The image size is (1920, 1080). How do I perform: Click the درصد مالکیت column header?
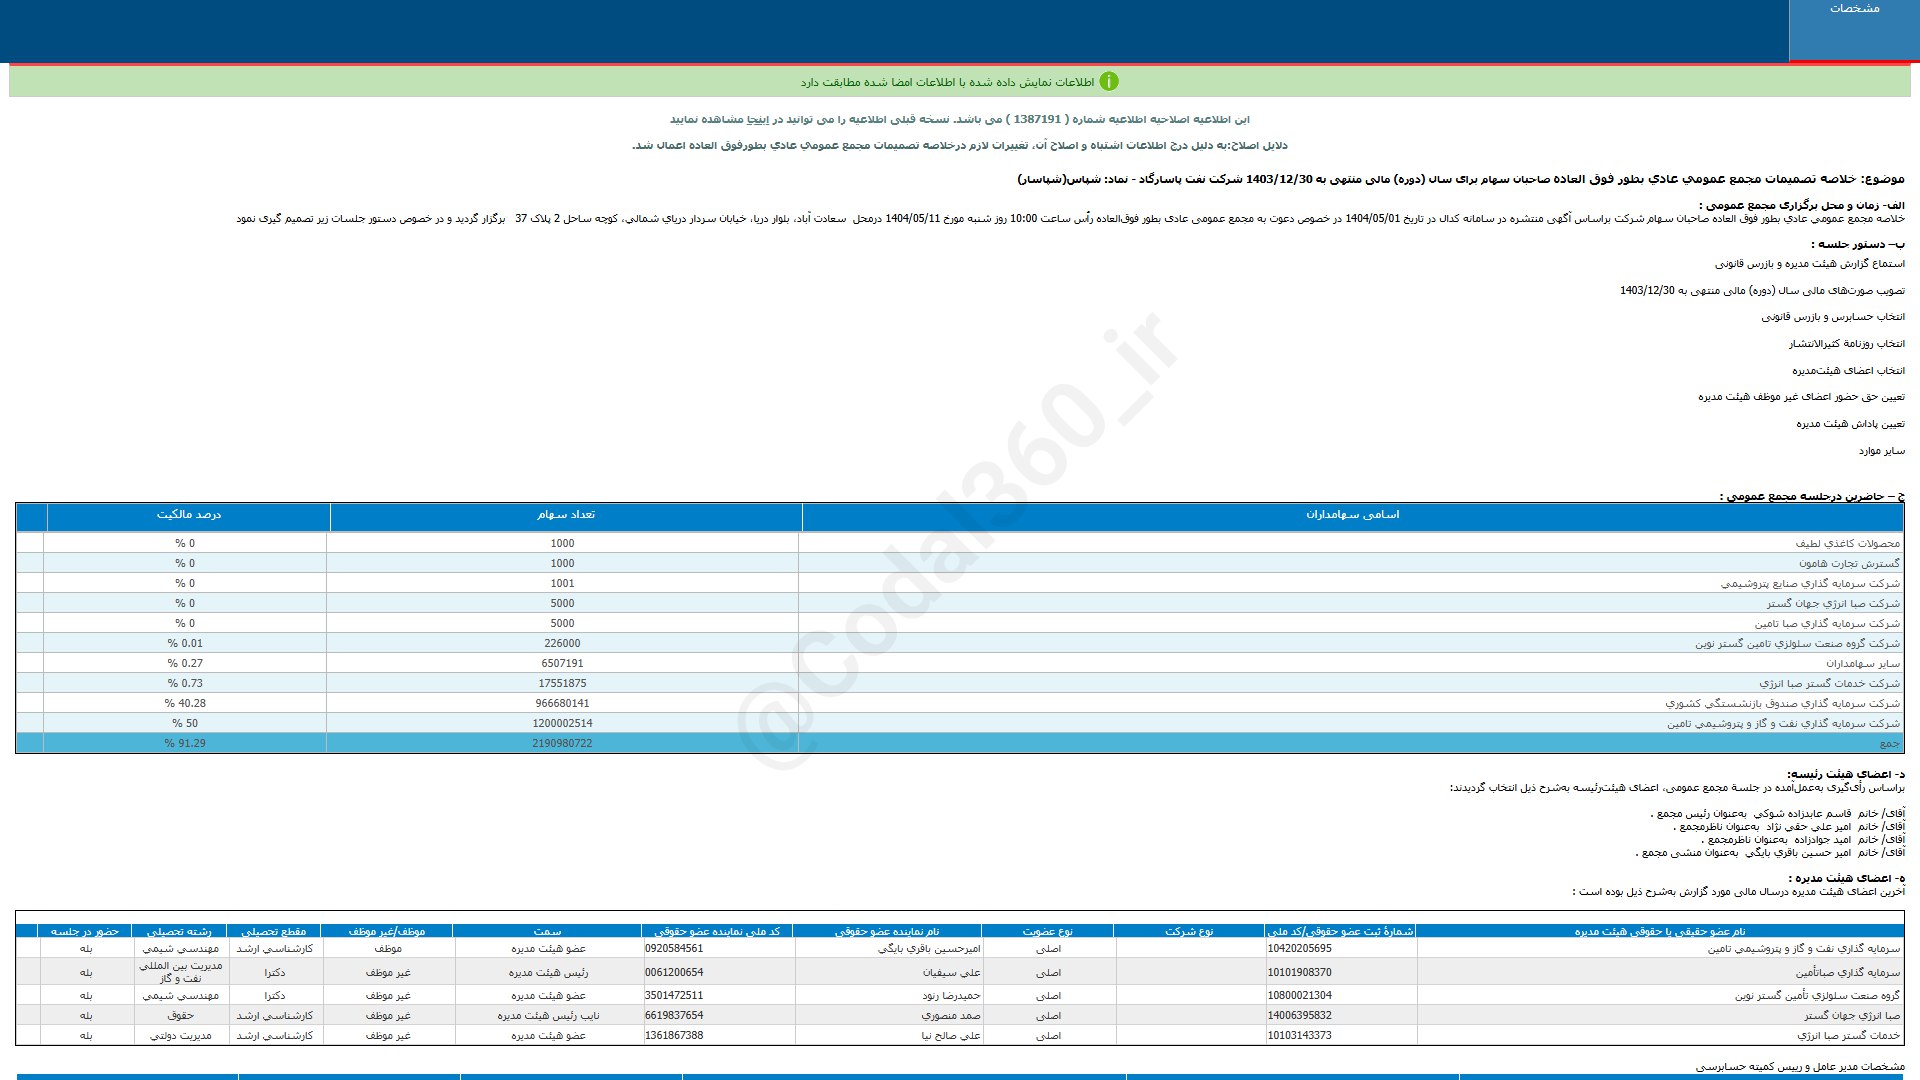189,515
